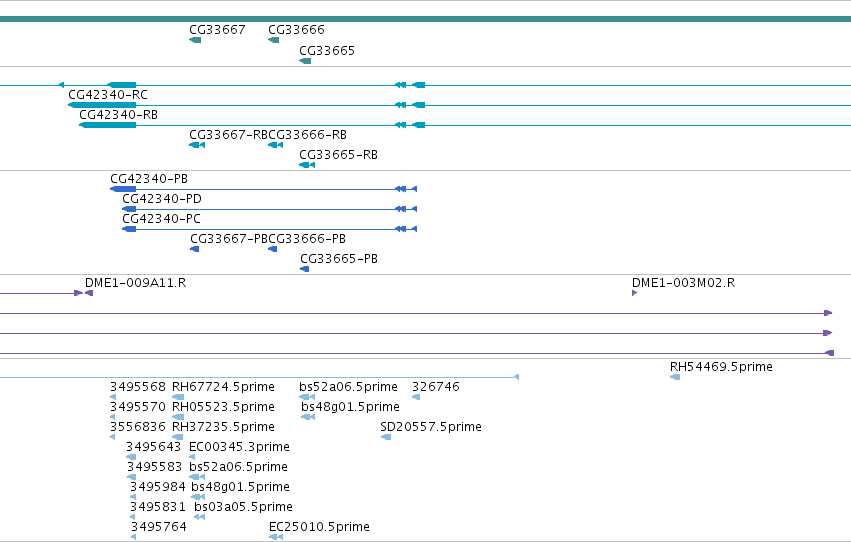Click the CG42340-PD protein feature block
Screen dimensions: 851x542
[129, 209]
